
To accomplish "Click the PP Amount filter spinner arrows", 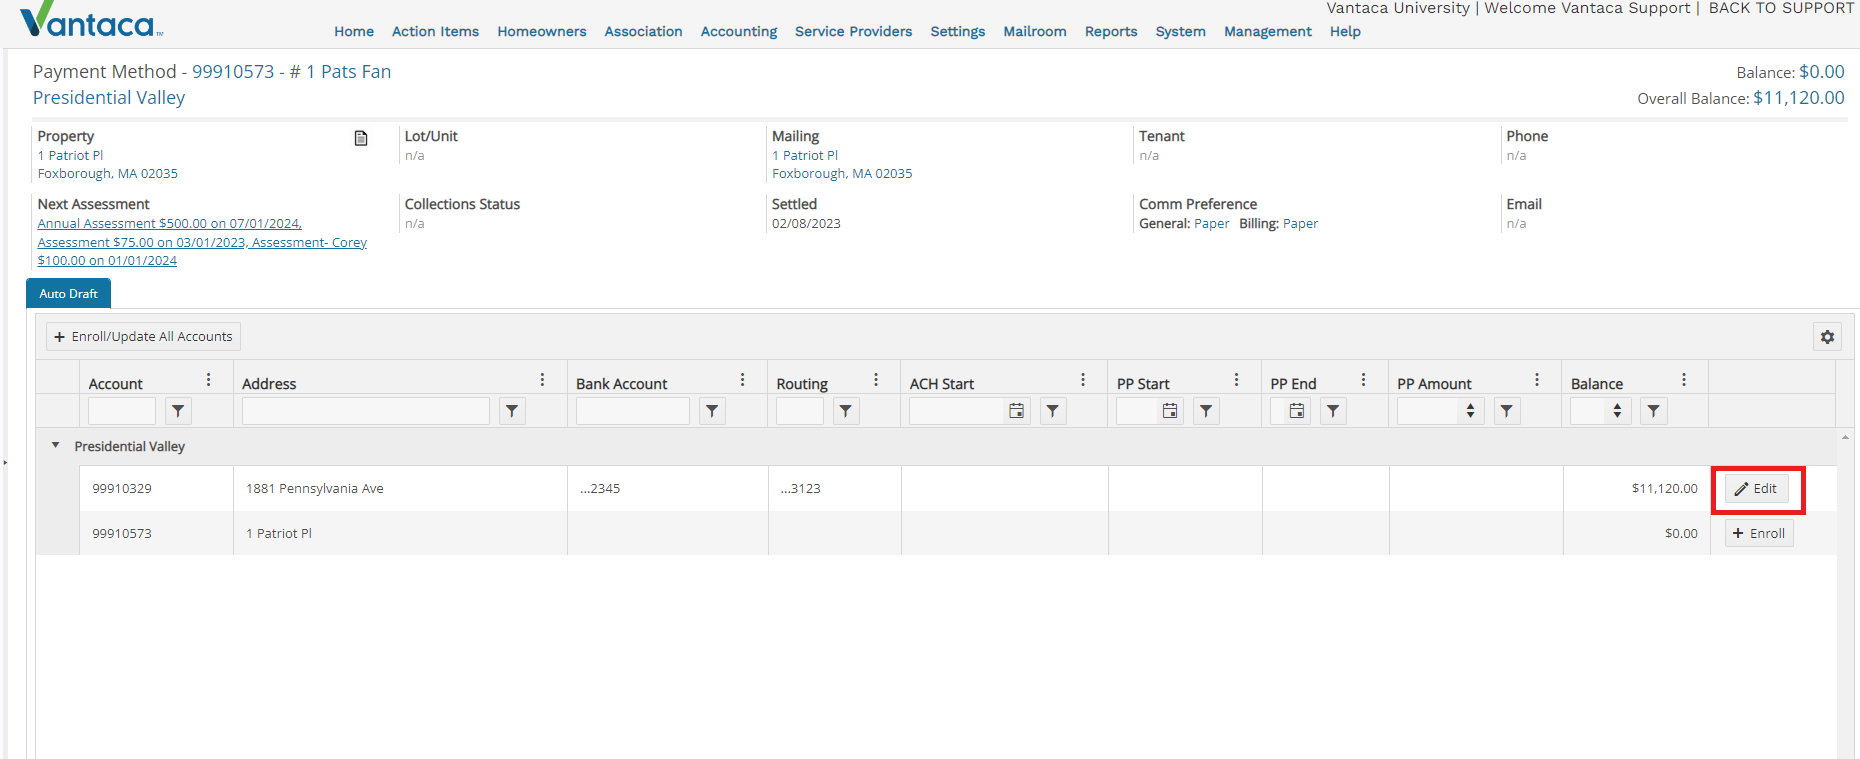I will [1470, 411].
